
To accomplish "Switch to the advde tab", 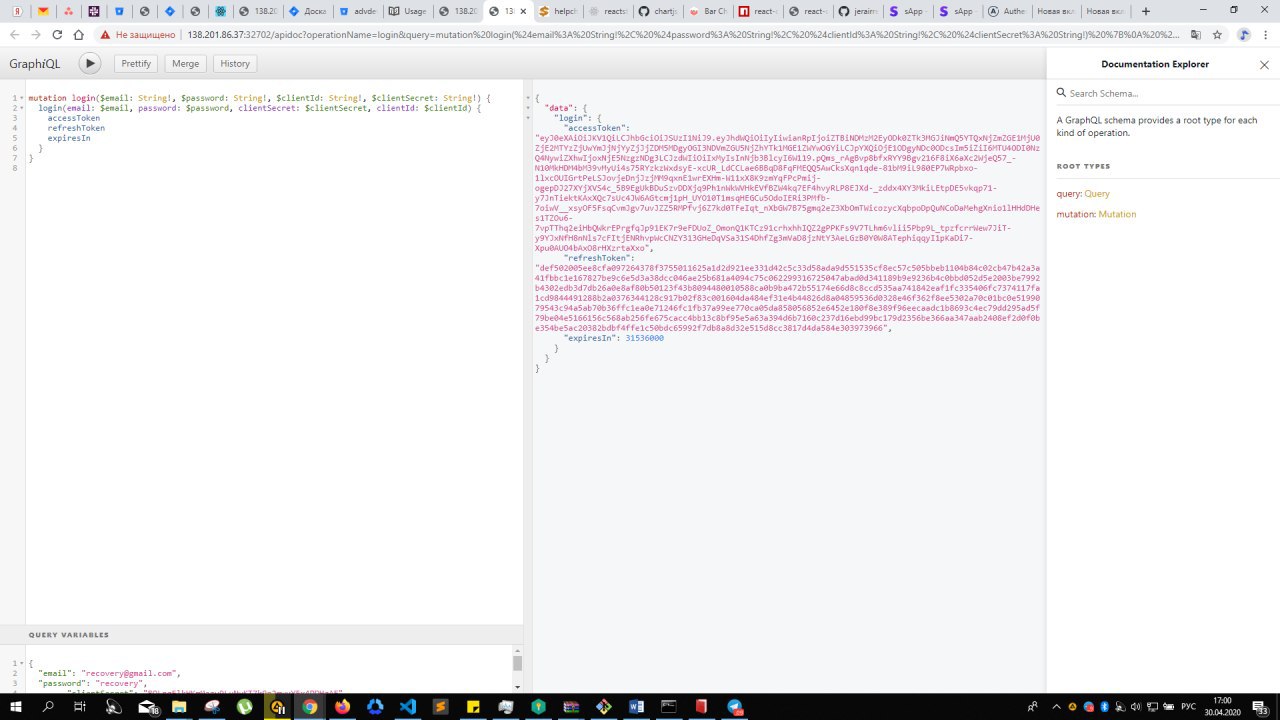I will 357,11.
